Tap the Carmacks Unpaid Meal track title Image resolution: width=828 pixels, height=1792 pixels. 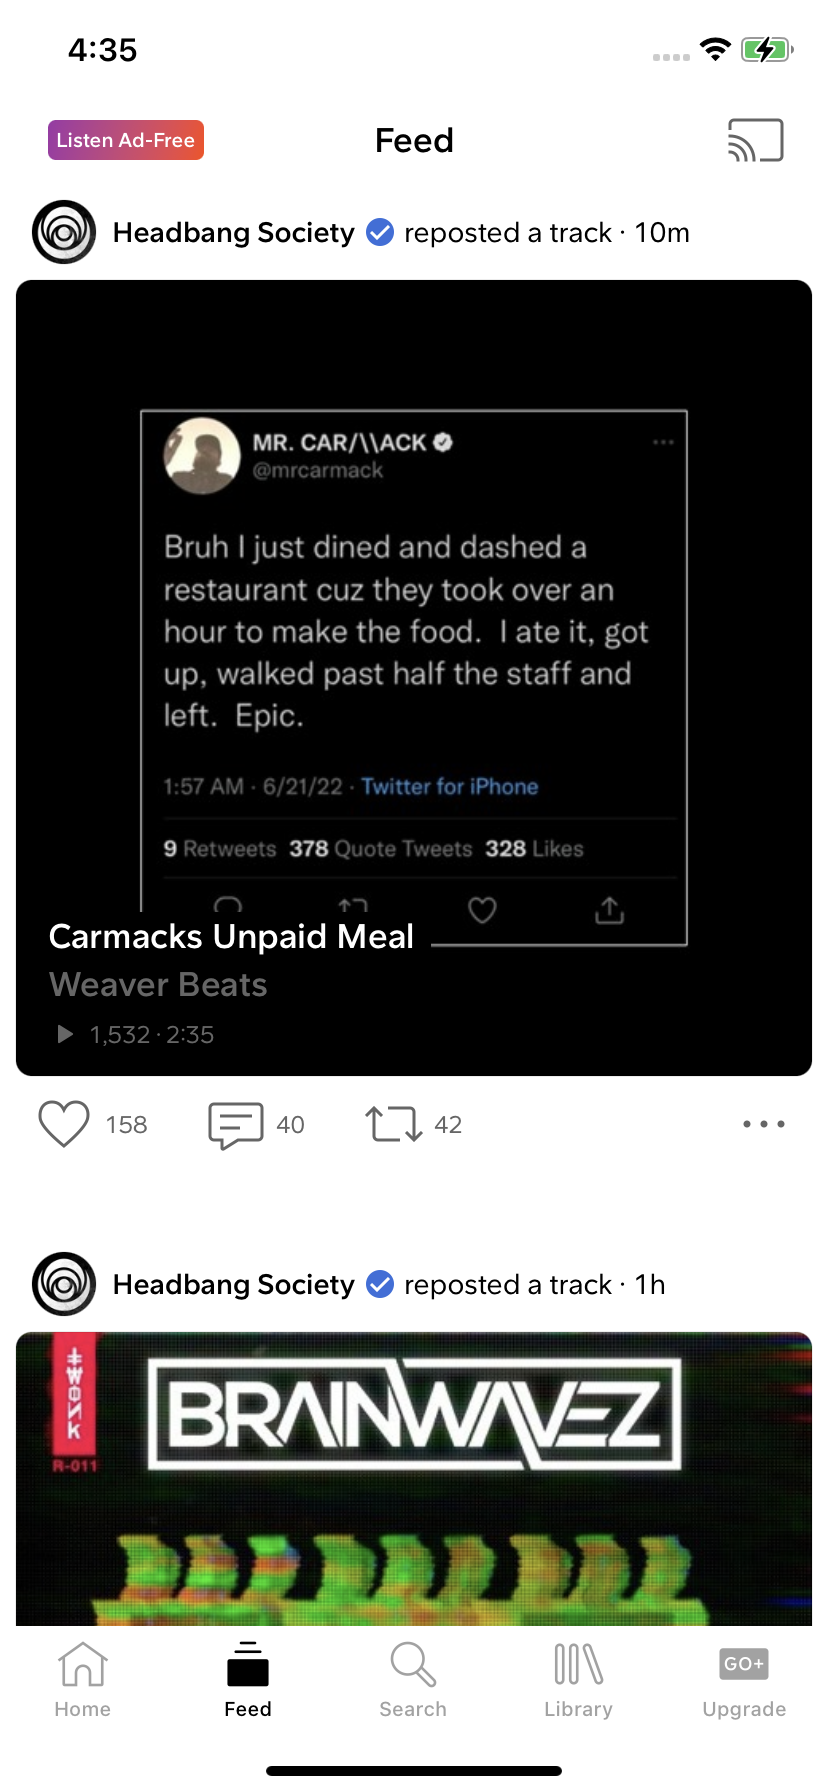click(x=231, y=937)
